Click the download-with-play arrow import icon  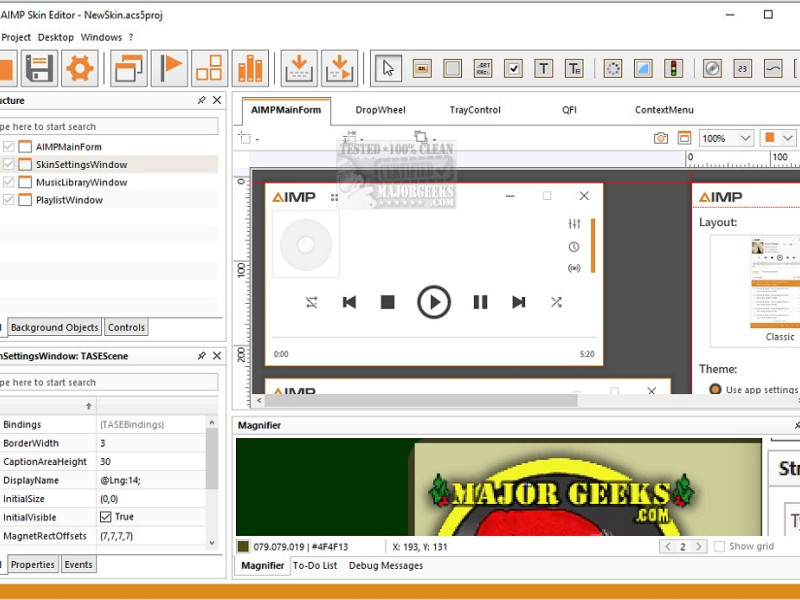(x=339, y=68)
